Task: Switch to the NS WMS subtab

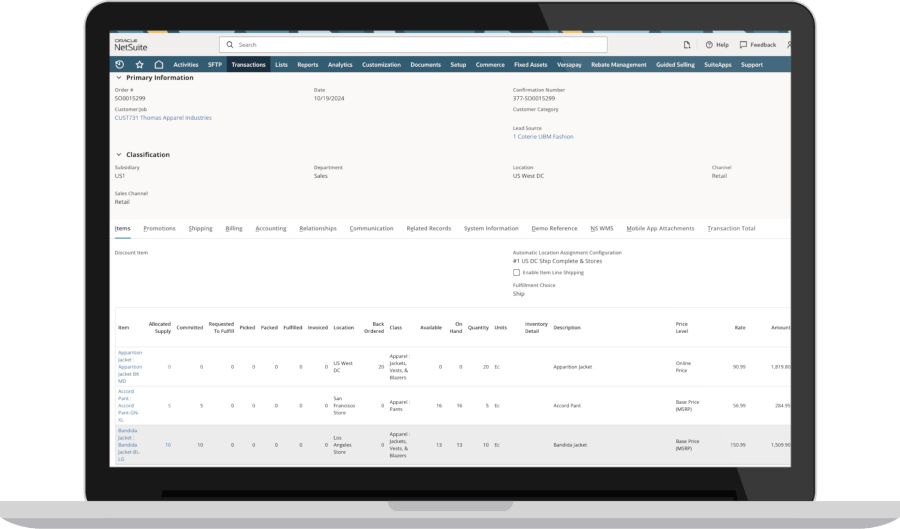Action: coord(602,228)
